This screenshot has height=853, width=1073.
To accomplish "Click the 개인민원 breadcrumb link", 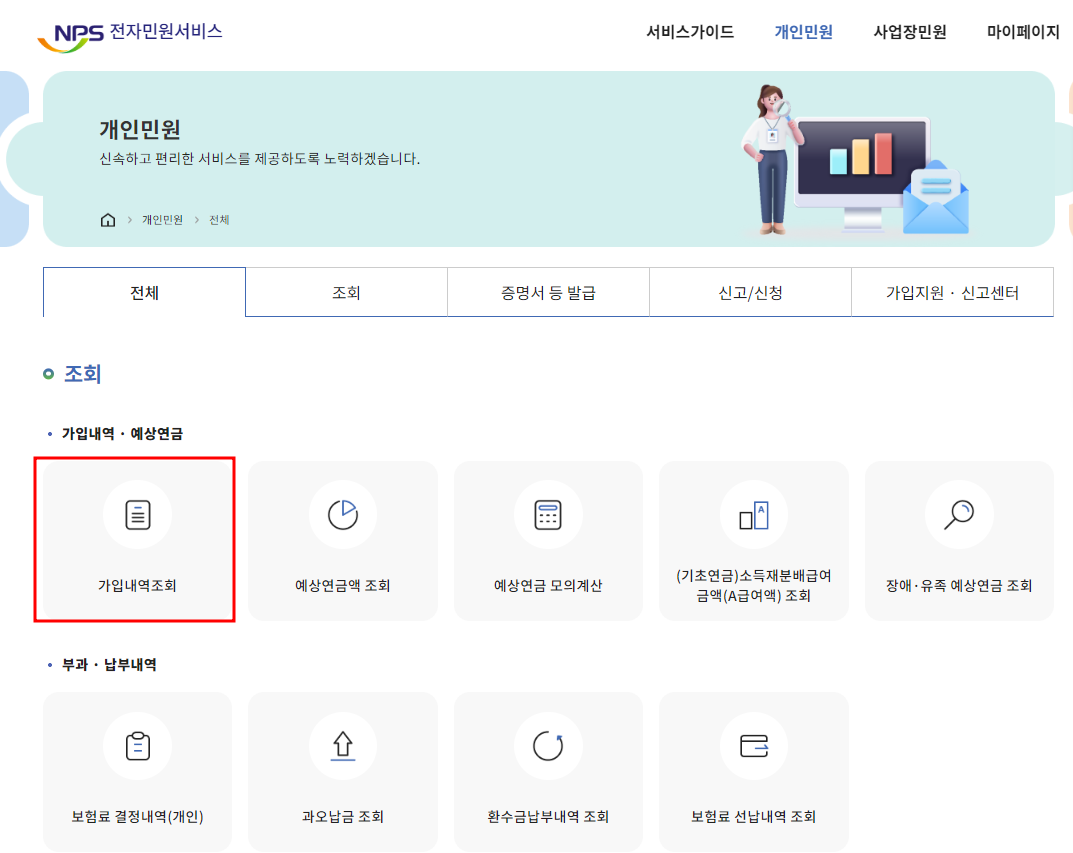I will coord(160,219).
